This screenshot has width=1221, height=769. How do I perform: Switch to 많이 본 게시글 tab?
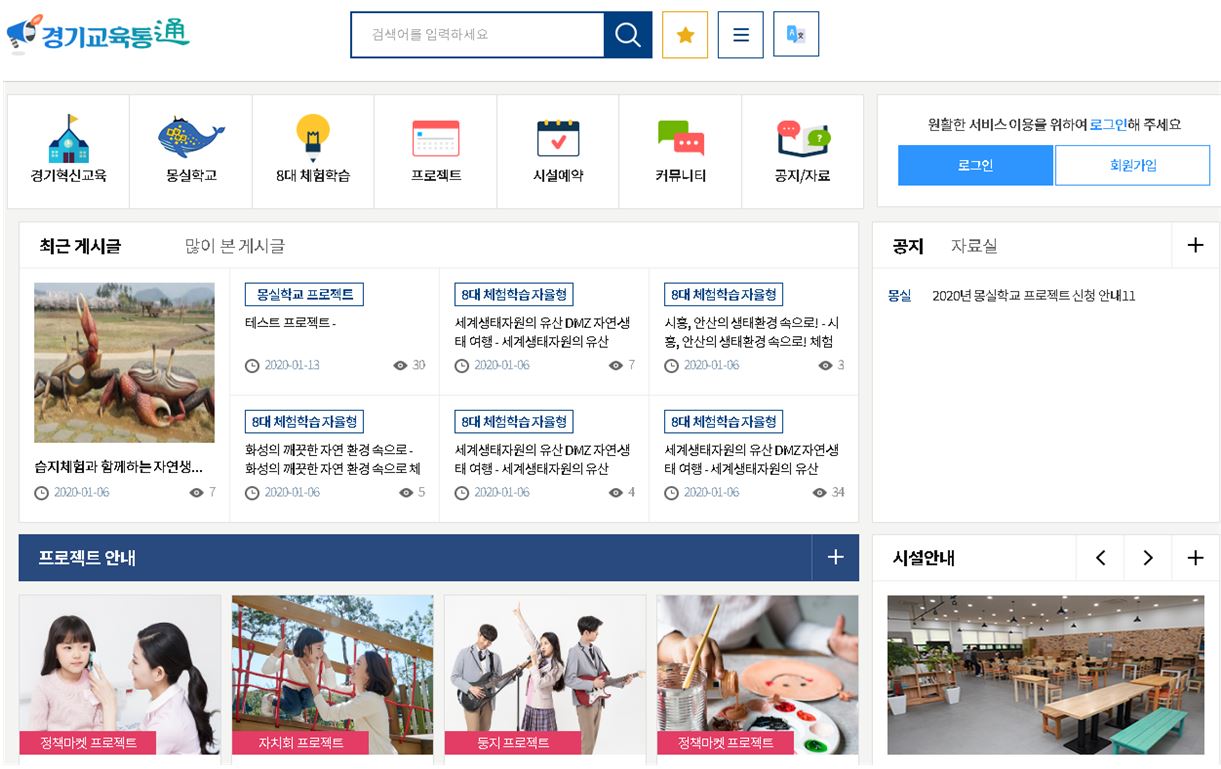[235, 246]
